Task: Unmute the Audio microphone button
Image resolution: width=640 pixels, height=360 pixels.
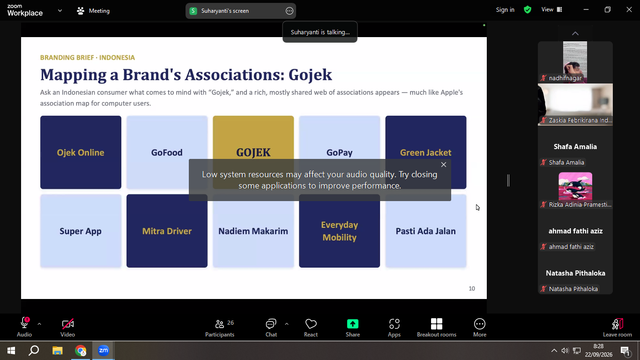Action: coord(24,327)
